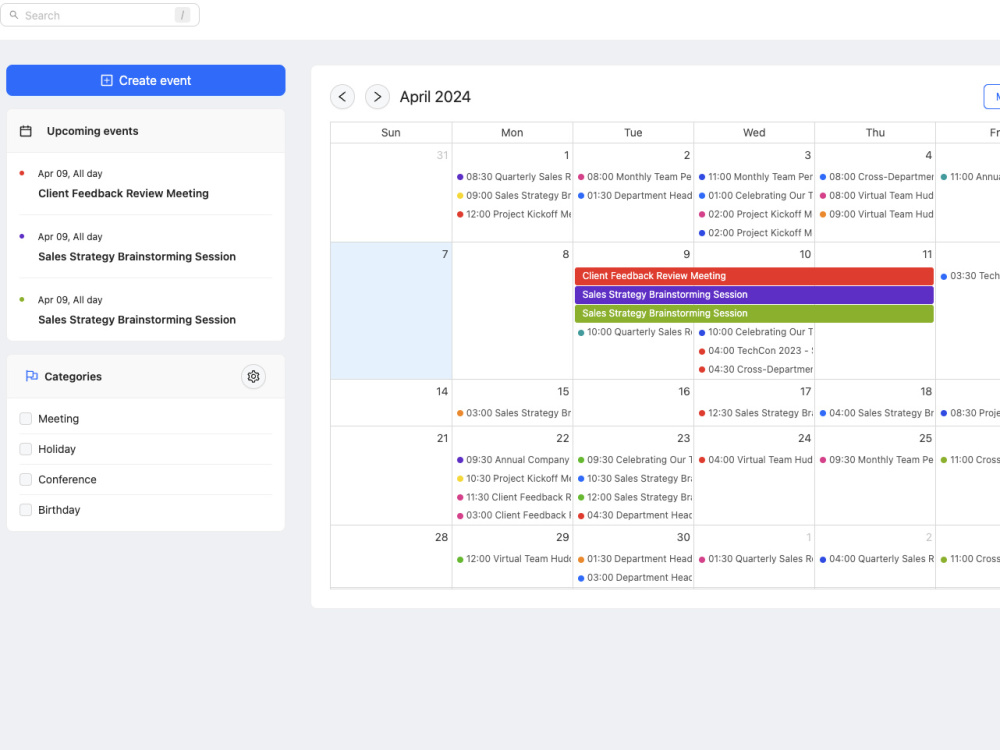Open 09:30 Annual Company event on April 22
Image resolution: width=1000 pixels, height=750 pixels.
[513, 460]
